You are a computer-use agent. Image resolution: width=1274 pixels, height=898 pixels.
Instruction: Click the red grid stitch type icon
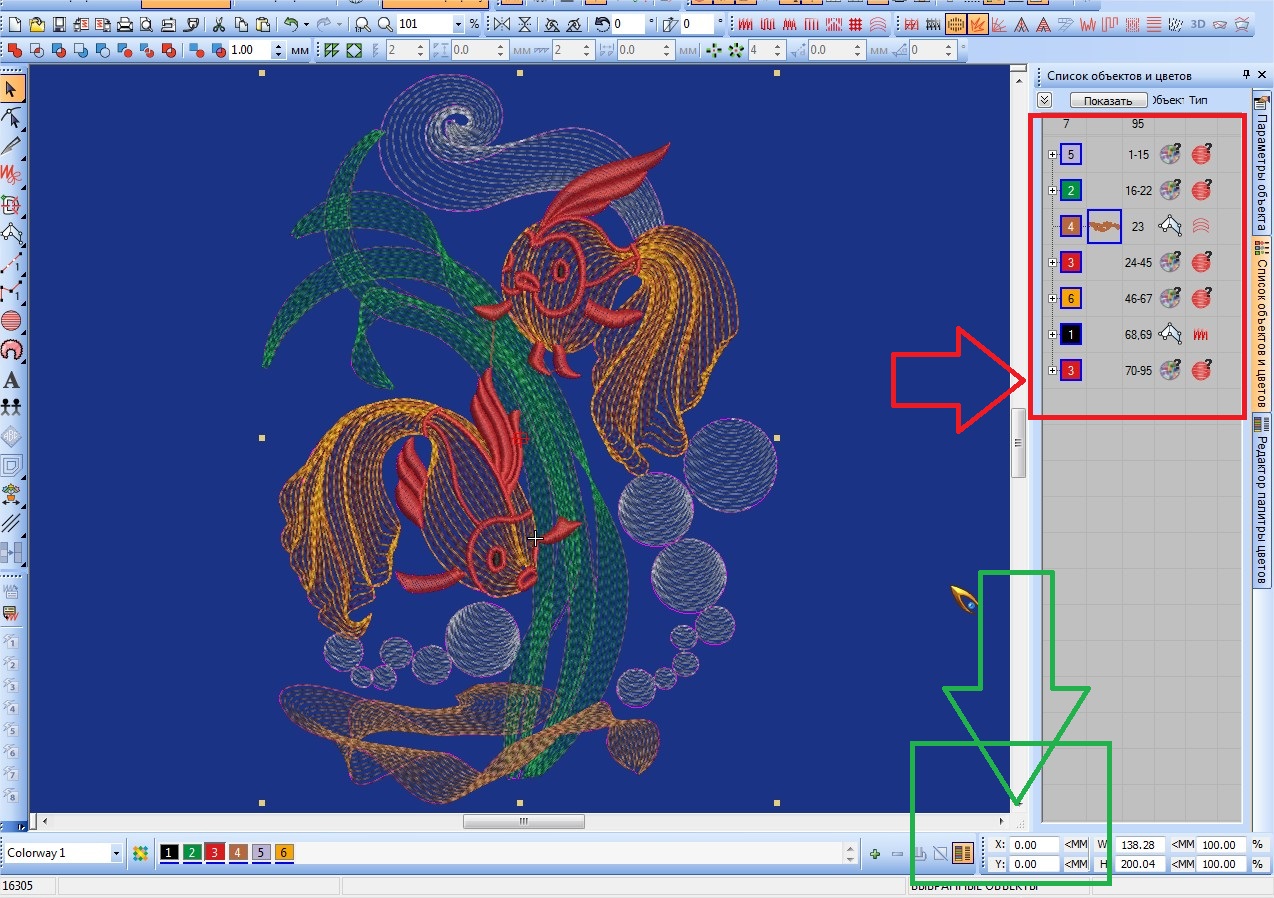(854, 24)
